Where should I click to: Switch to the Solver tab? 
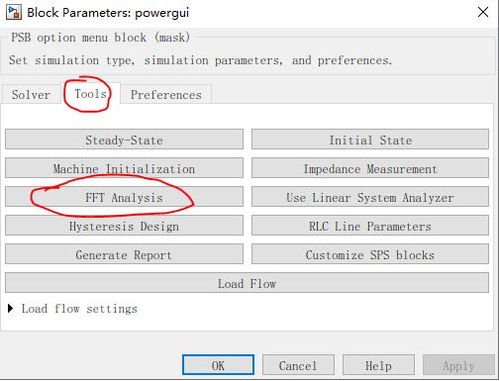coord(31,95)
